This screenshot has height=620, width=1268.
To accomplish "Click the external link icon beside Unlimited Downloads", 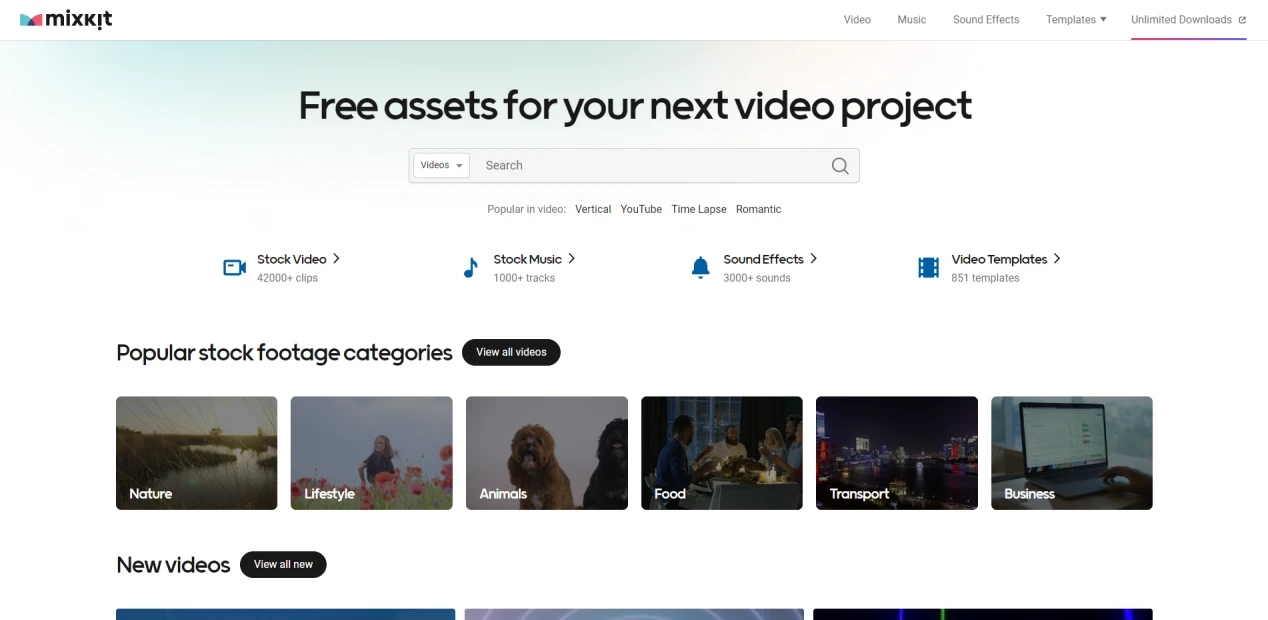I will click(x=1242, y=20).
